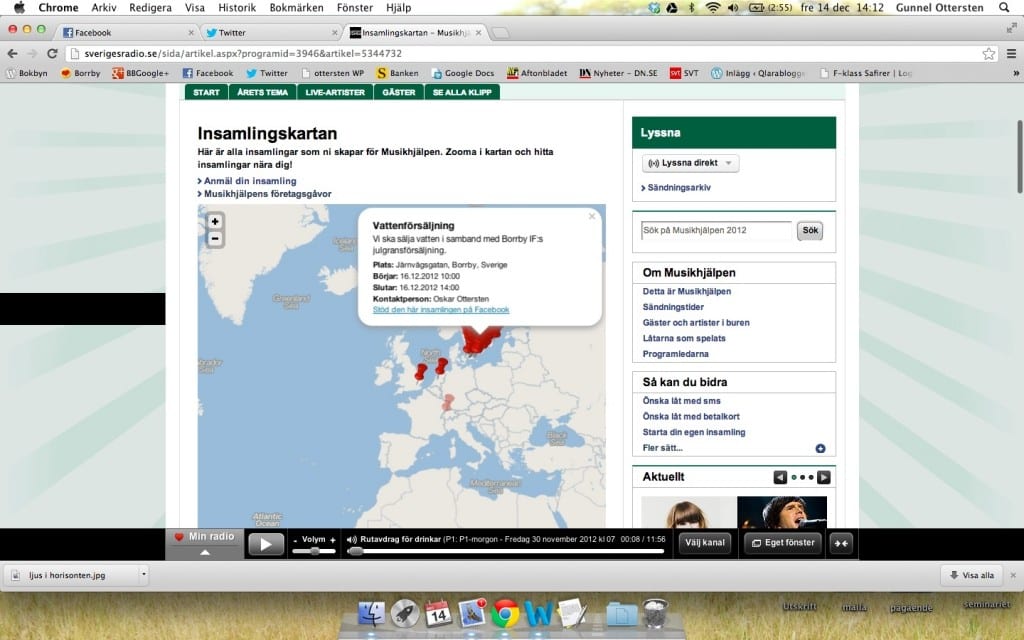The height and width of the screenshot is (640, 1024).
Task: Reload the page in Chrome toolbar
Action: pos(53,53)
